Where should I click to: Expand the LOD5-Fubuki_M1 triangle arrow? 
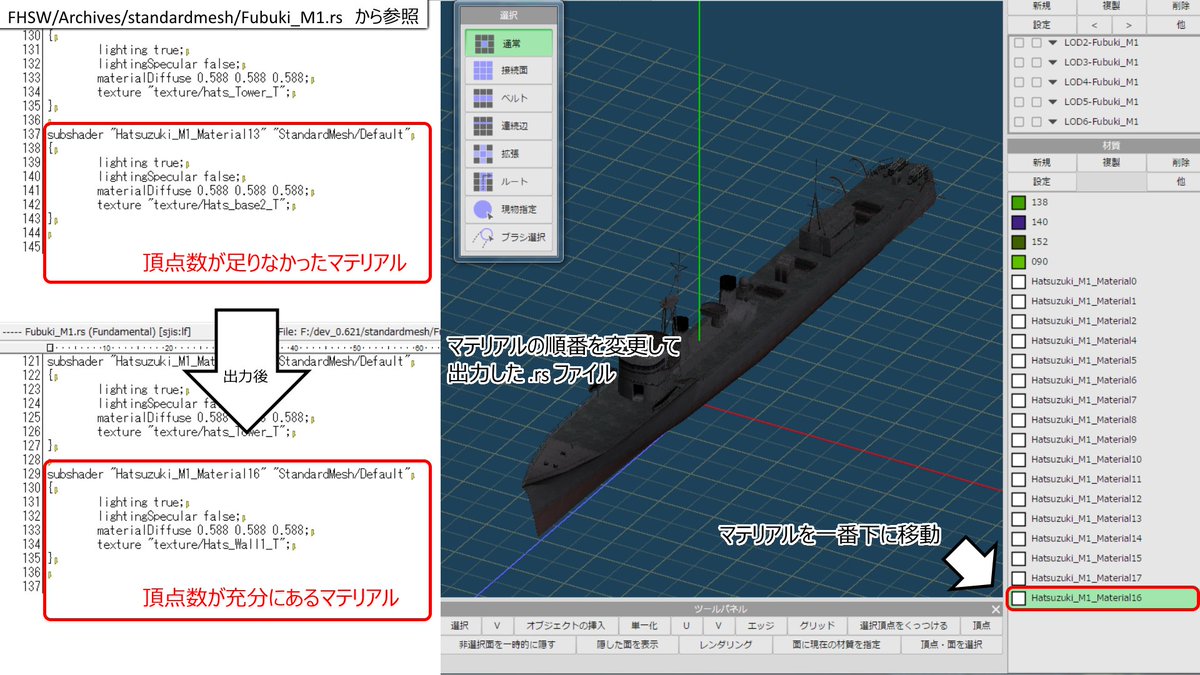pyautogui.click(x=1054, y=102)
